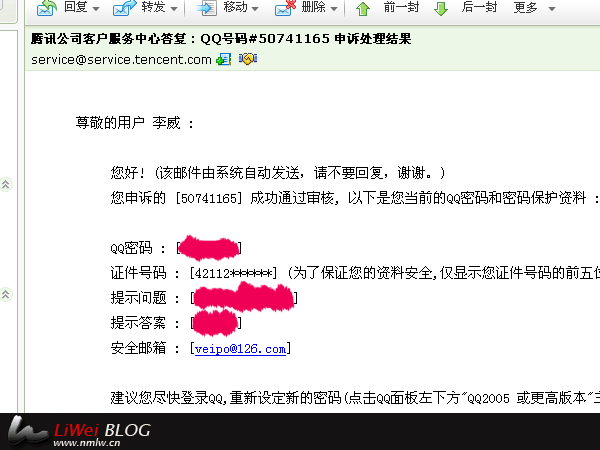Go to next email (后一封)
Screen dimensions: 600x450
(479, 7)
